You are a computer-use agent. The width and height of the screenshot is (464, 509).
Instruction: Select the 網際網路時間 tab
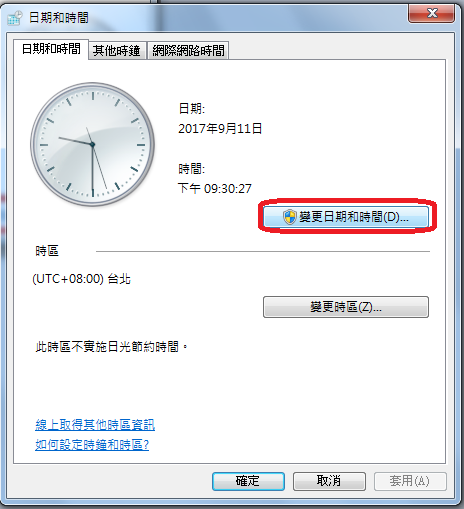tap(188, 51)
